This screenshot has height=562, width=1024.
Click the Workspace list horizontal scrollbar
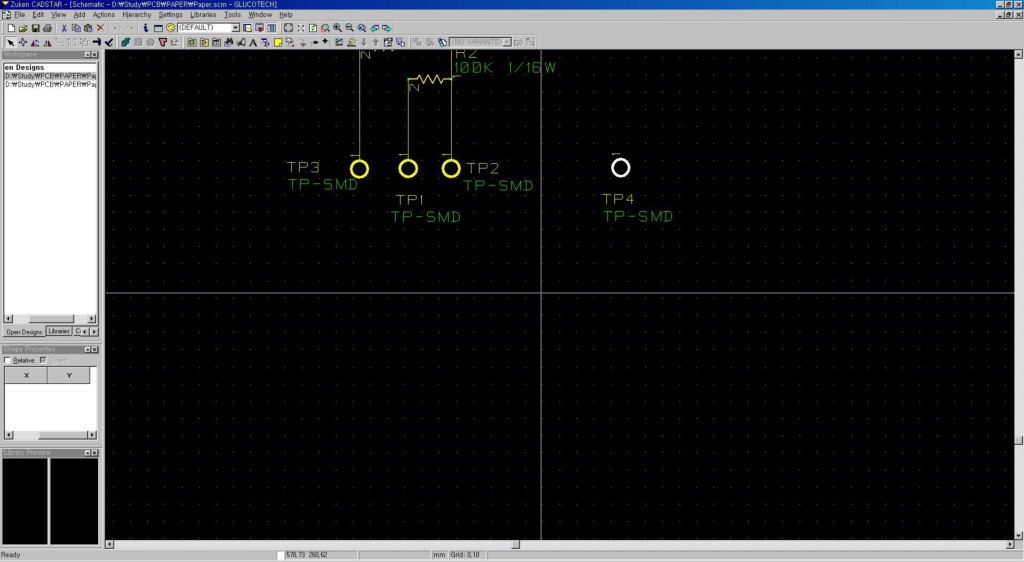click(x=50, y=319)
